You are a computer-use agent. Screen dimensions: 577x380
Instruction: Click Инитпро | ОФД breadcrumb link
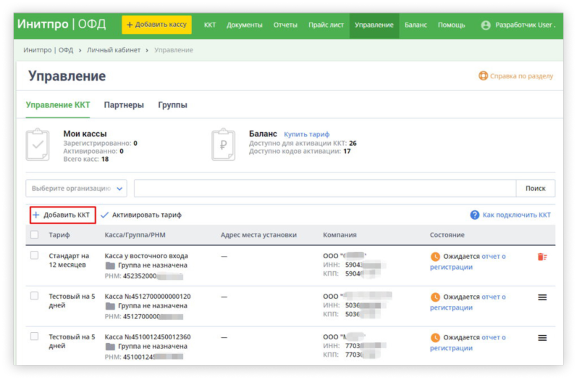click(x=48, y=50)
